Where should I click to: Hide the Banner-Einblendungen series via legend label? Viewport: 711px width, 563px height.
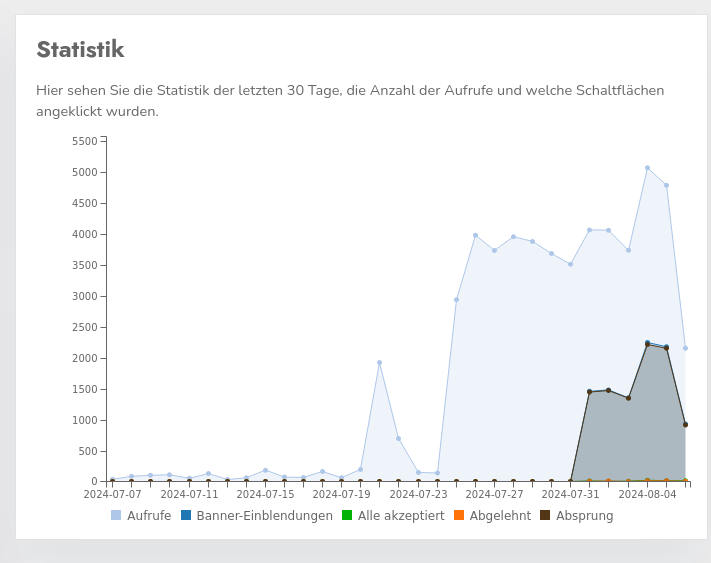click(264, 516)
